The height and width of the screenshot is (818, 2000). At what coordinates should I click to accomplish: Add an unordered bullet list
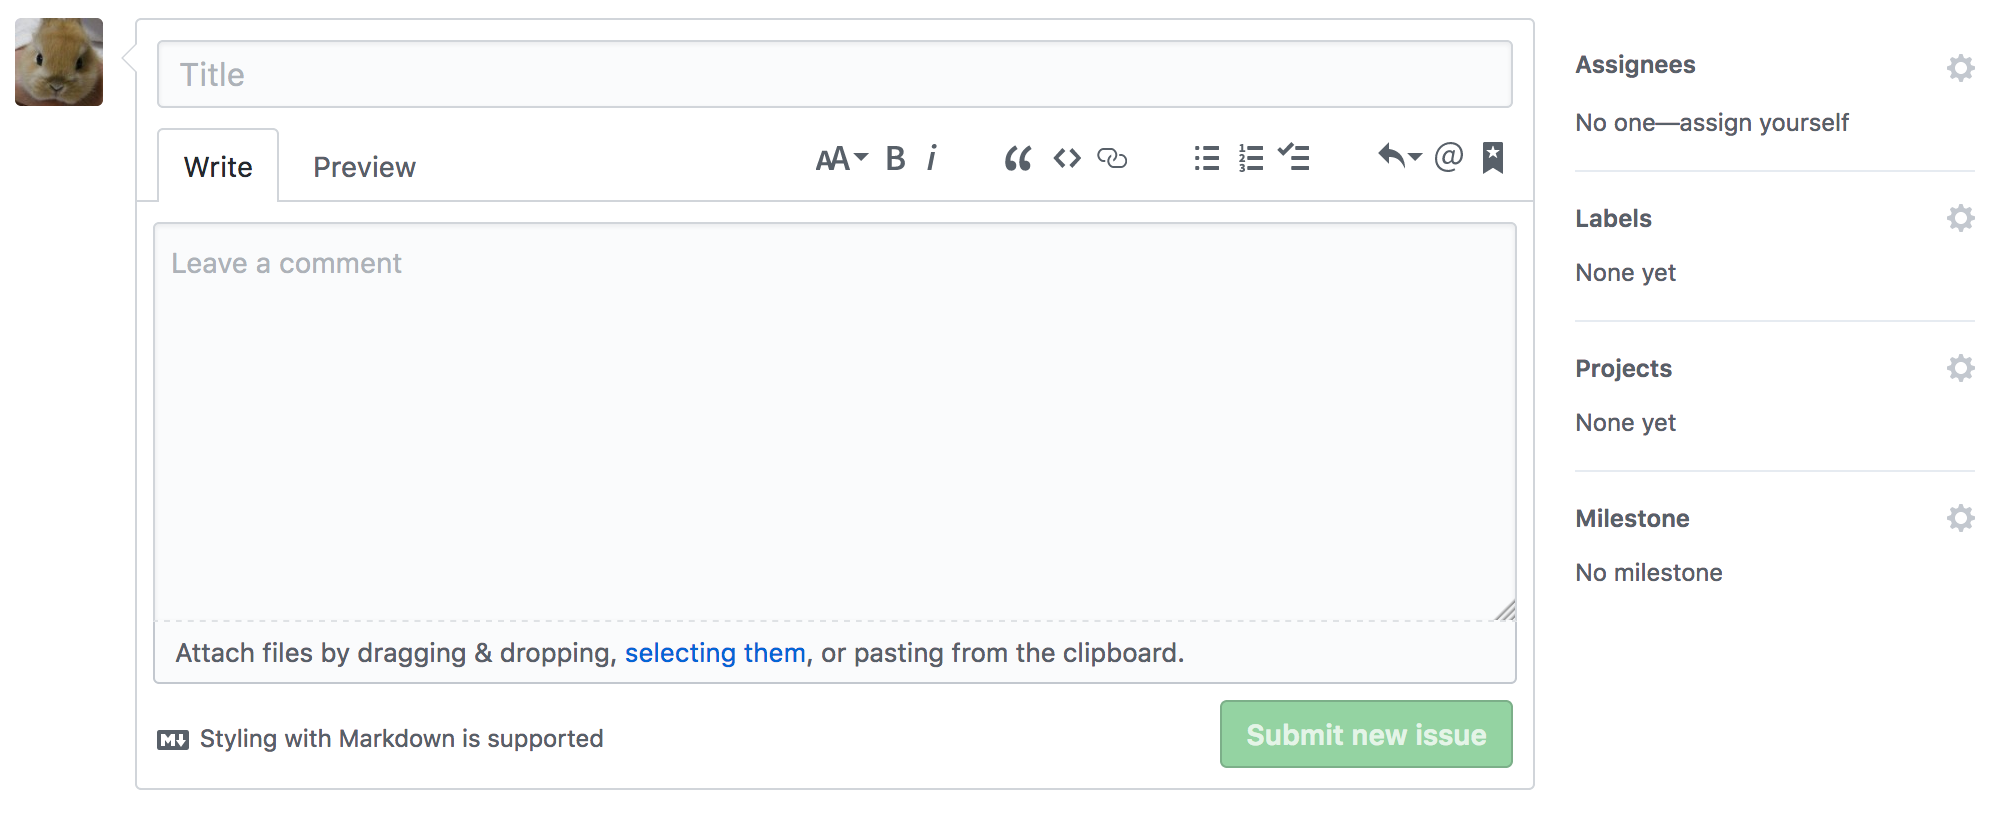click(x=1205, y=158)
